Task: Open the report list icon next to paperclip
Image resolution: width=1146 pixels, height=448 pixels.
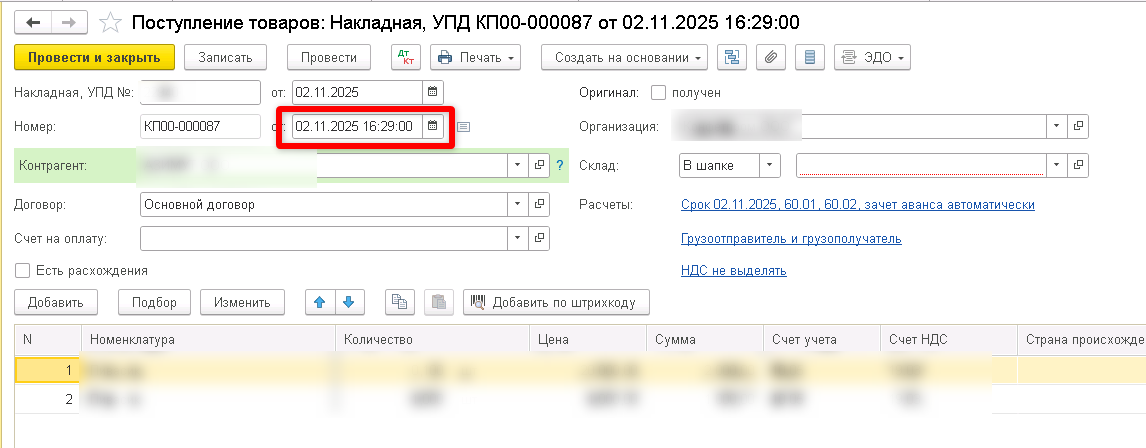Action: point(809,58)
